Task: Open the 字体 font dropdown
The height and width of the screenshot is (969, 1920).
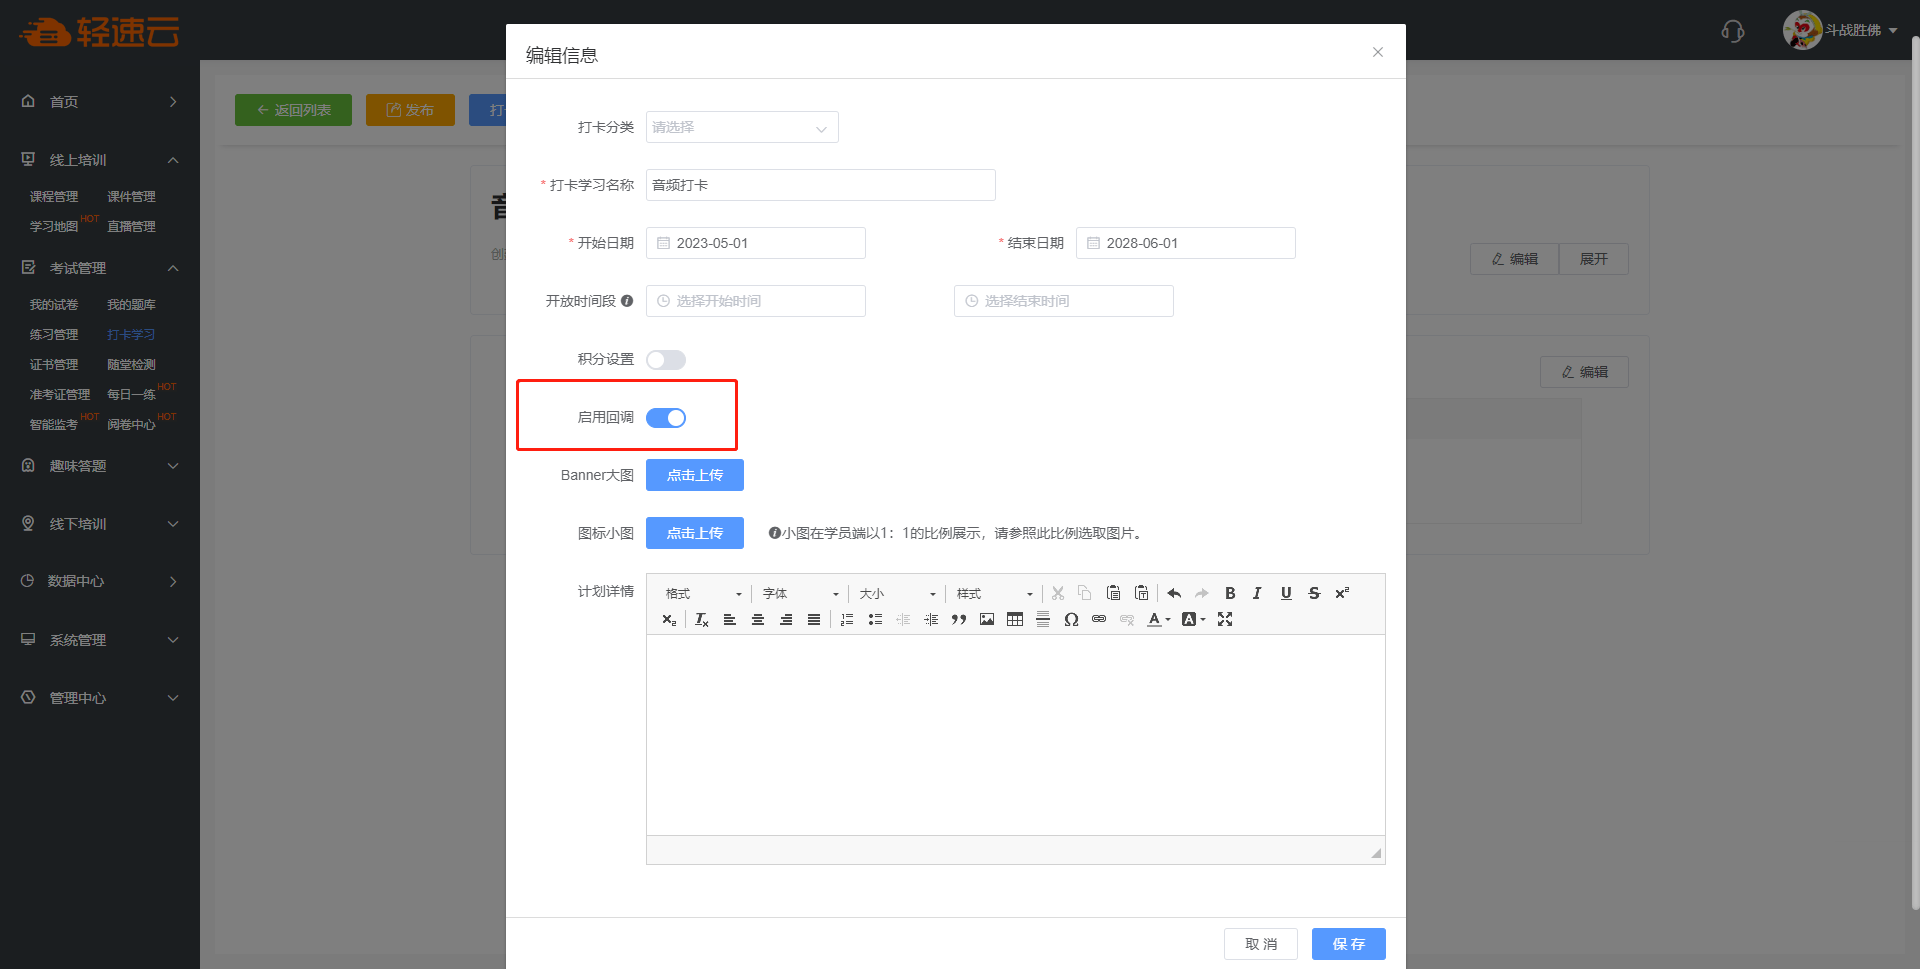Action: [800, 594]
